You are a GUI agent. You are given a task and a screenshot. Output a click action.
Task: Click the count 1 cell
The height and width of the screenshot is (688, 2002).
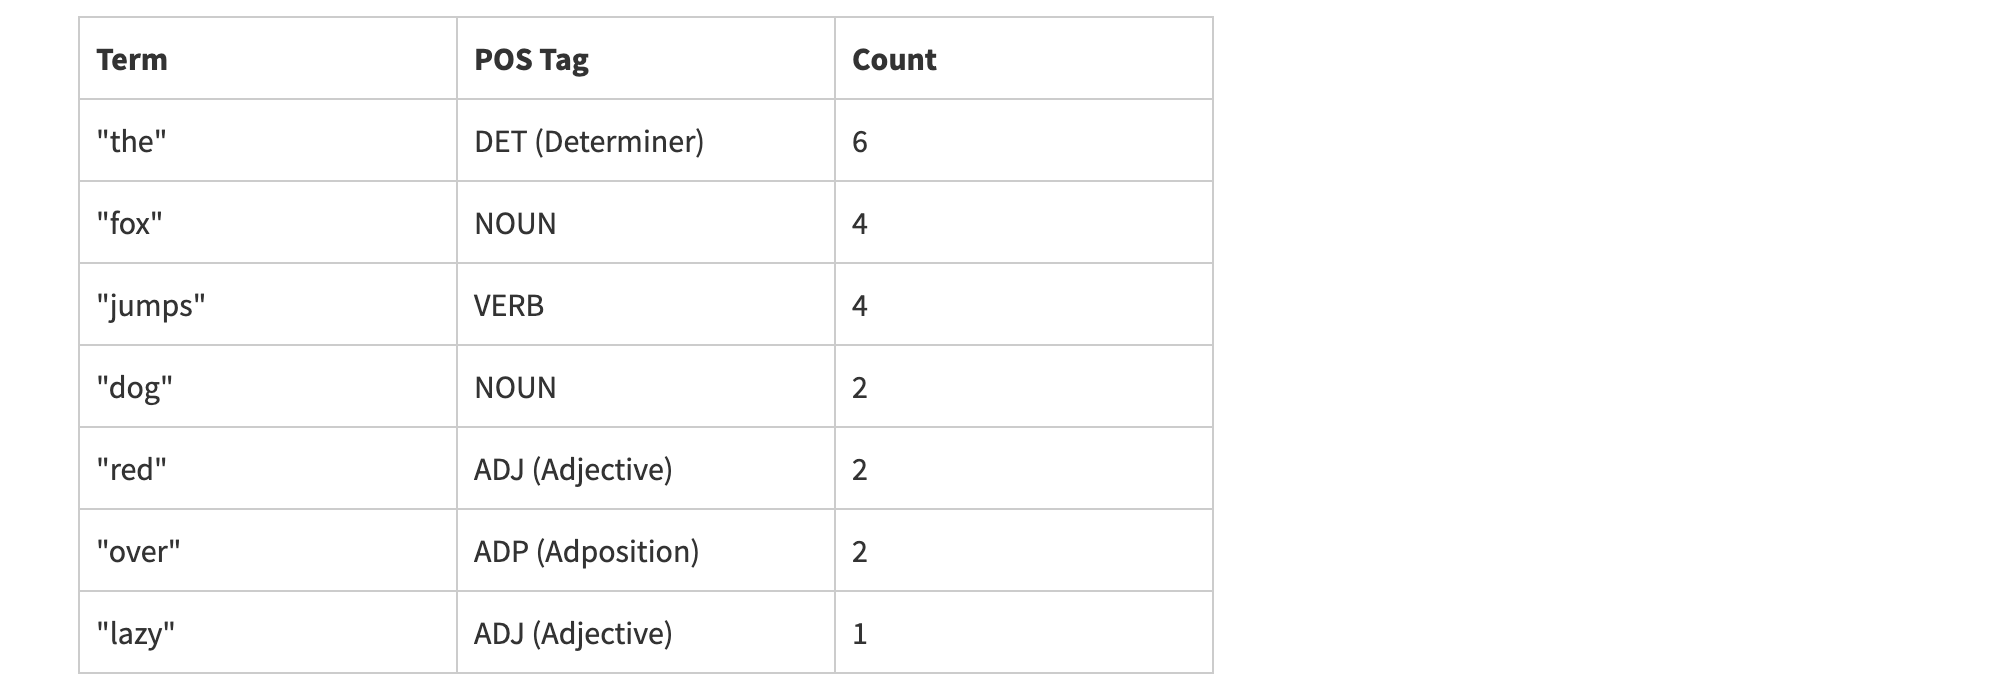(x=860, y=634)
